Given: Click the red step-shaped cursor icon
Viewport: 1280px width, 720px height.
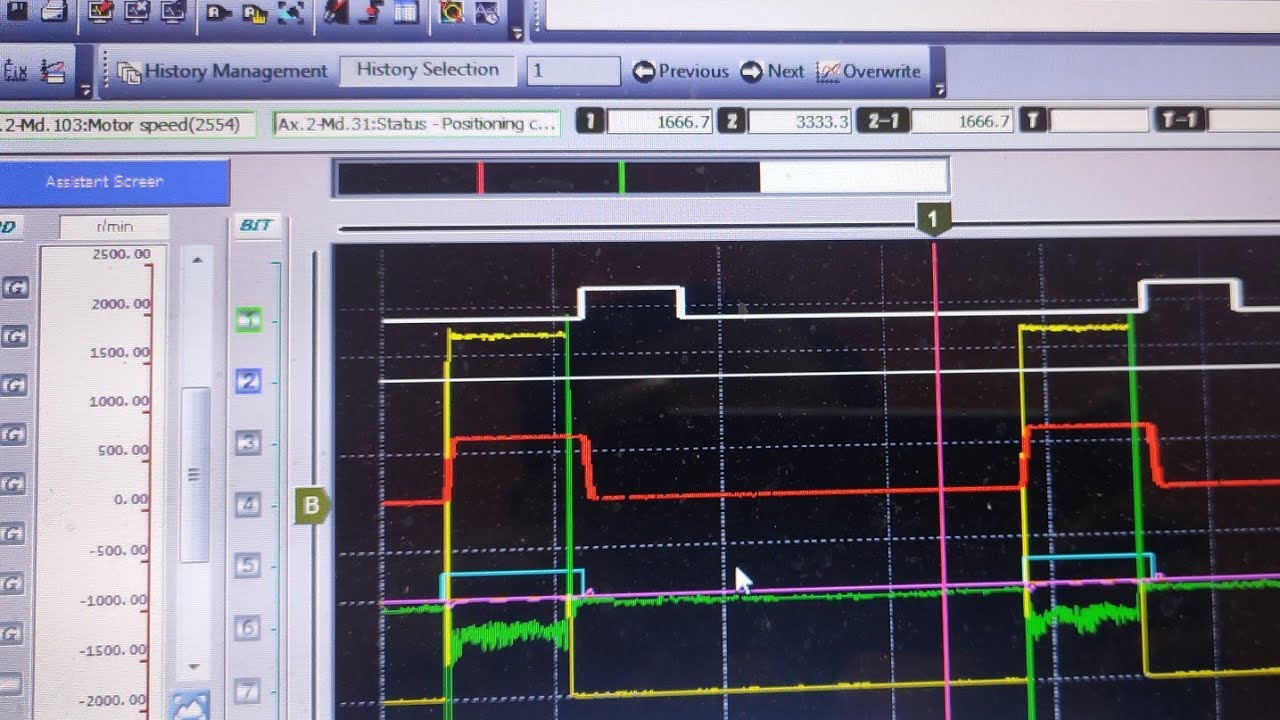Looking at the screenshot, I should click(371, 12).
